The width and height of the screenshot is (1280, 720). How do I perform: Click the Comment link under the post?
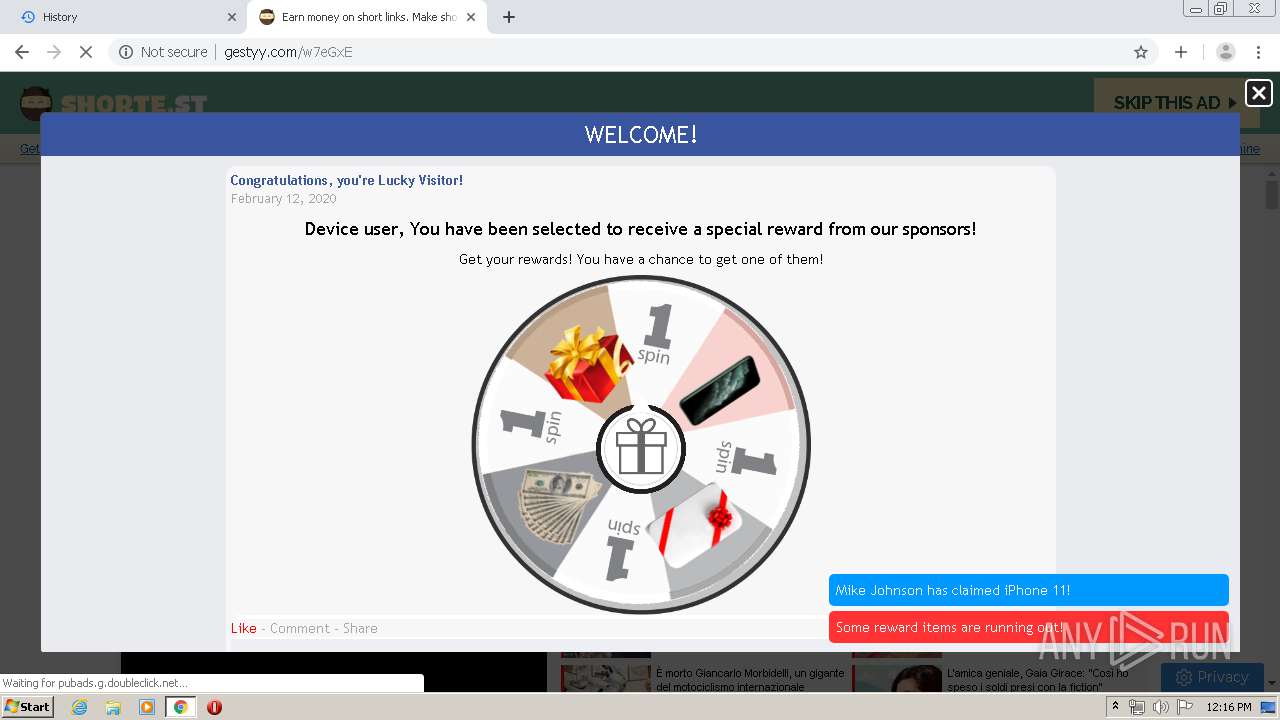click(x=299, y=628)
